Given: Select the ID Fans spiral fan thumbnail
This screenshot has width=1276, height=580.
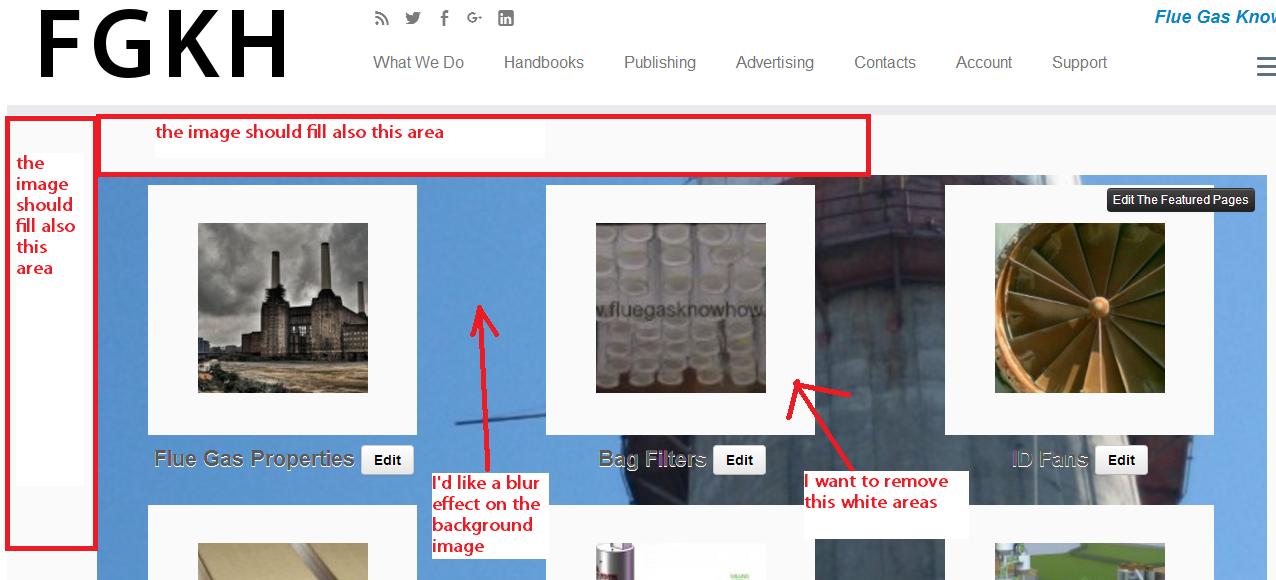Looking at the screenshot, I should tap(1079, 308).
